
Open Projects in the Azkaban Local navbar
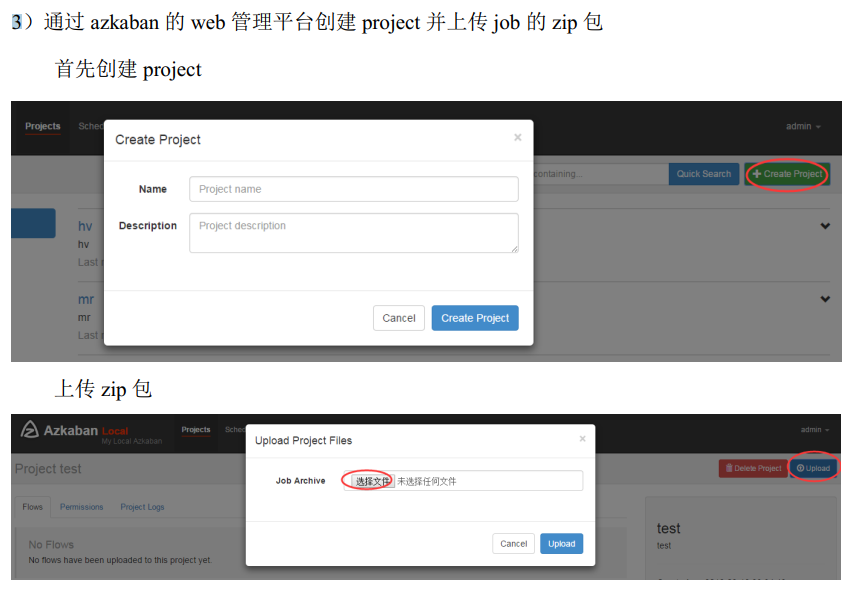[x=196, y=429]
